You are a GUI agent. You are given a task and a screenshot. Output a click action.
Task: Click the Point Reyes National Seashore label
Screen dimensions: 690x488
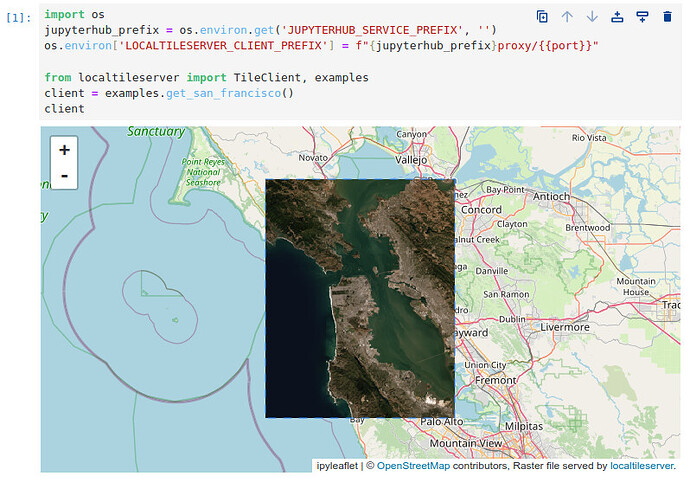(203, 172)
